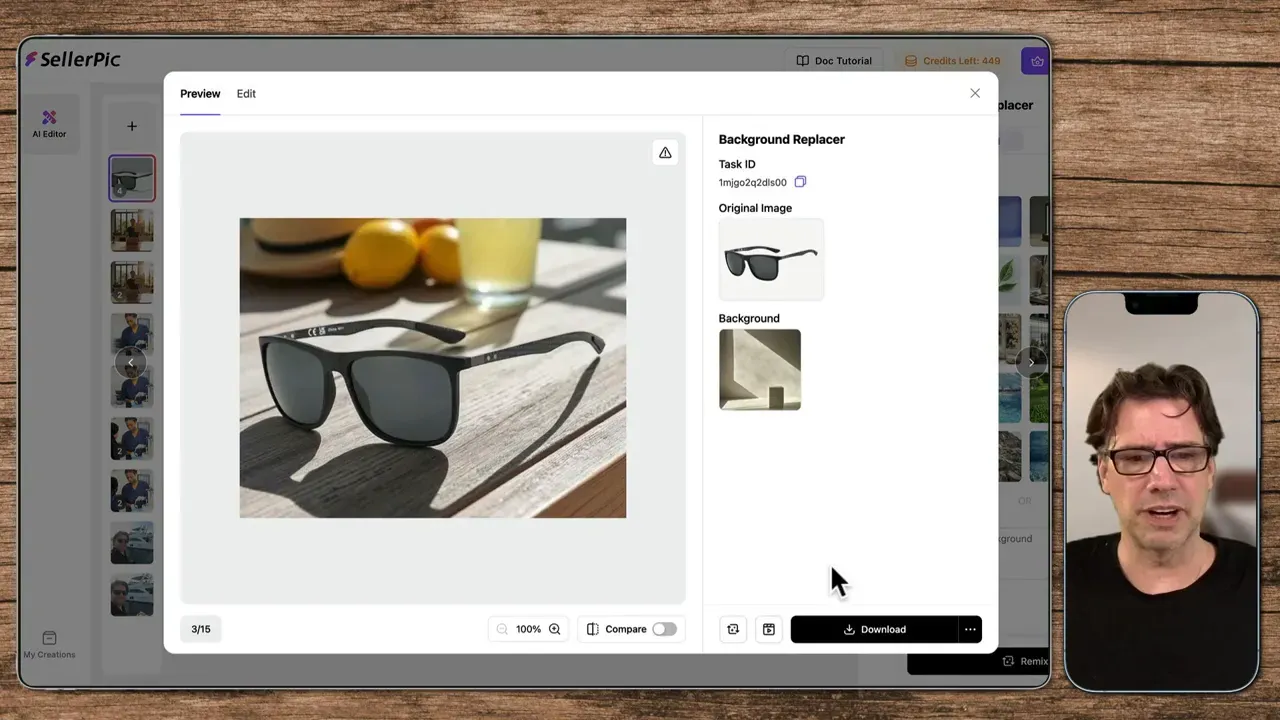Open My Creations in the sidebar
Screen dimensions: 1280x720
tap(49, 645)
